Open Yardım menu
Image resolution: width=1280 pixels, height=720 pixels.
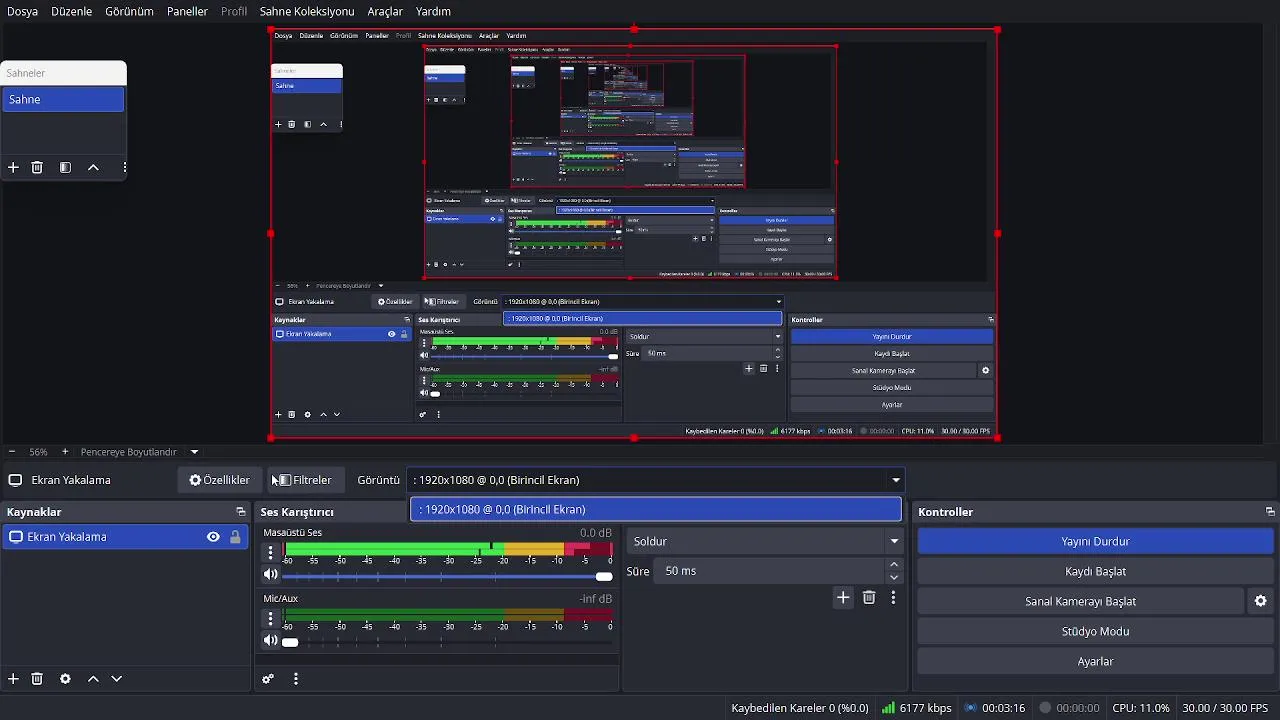(x=433, y=11)
